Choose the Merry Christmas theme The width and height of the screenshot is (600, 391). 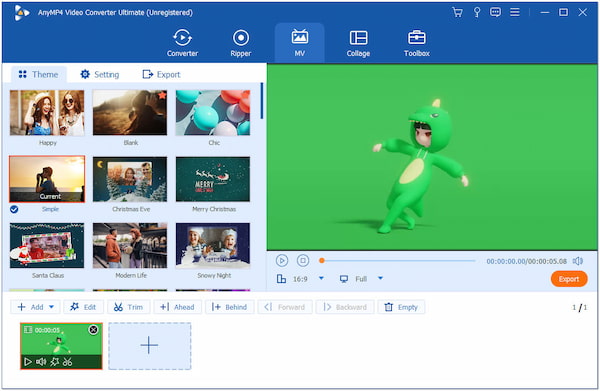pos(213,179)
